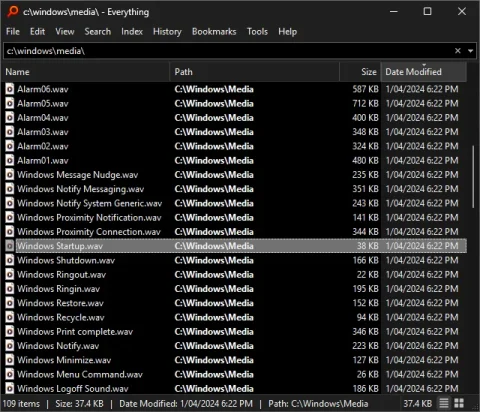Image resolution: width=480 pixels, height=412 pixels.
Task: Switch to thumbnails grid view icon
Action: coord(459,403)
